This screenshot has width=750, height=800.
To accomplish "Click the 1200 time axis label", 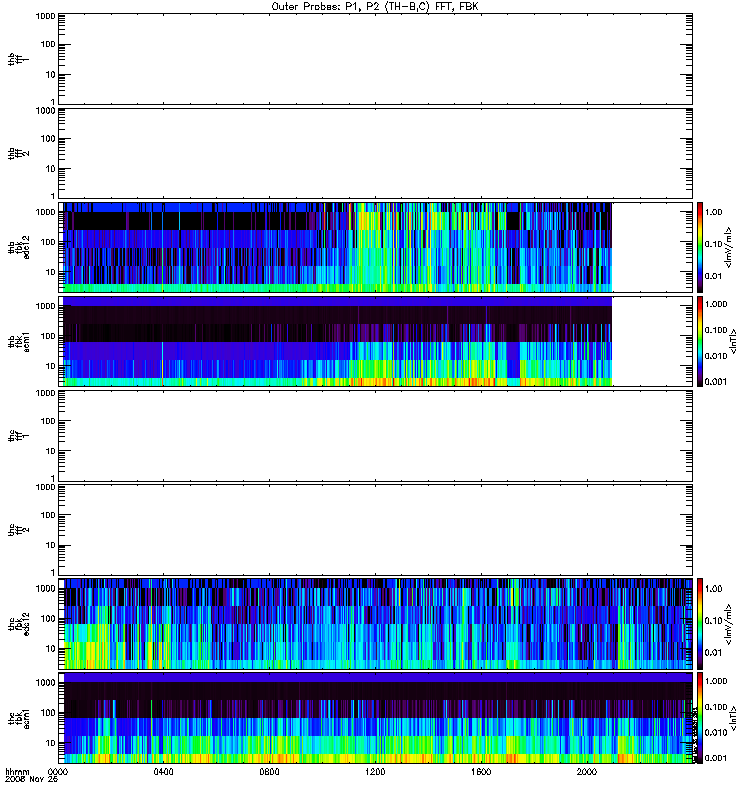I will (x=376, y=771).
